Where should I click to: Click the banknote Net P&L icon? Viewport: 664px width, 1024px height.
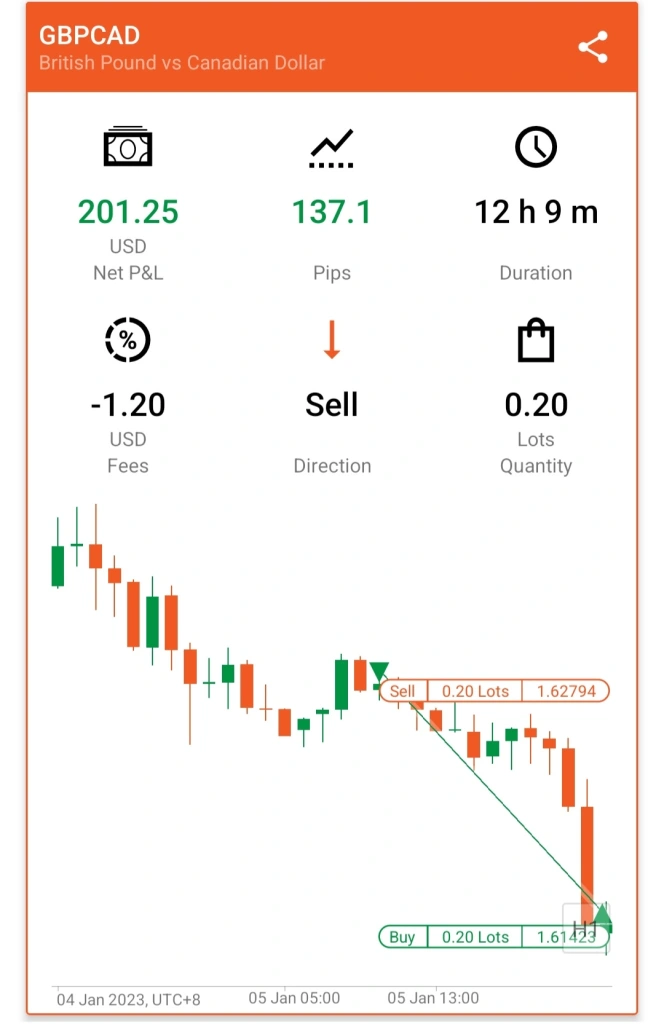pyautogui.click(x=128, y=146)
